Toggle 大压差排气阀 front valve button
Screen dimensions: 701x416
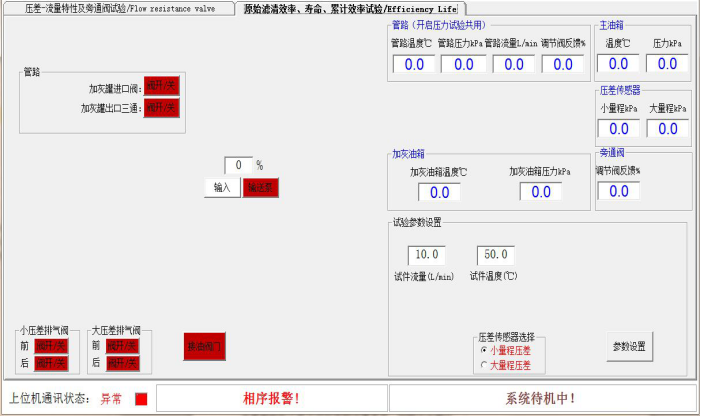click(122, 346)
